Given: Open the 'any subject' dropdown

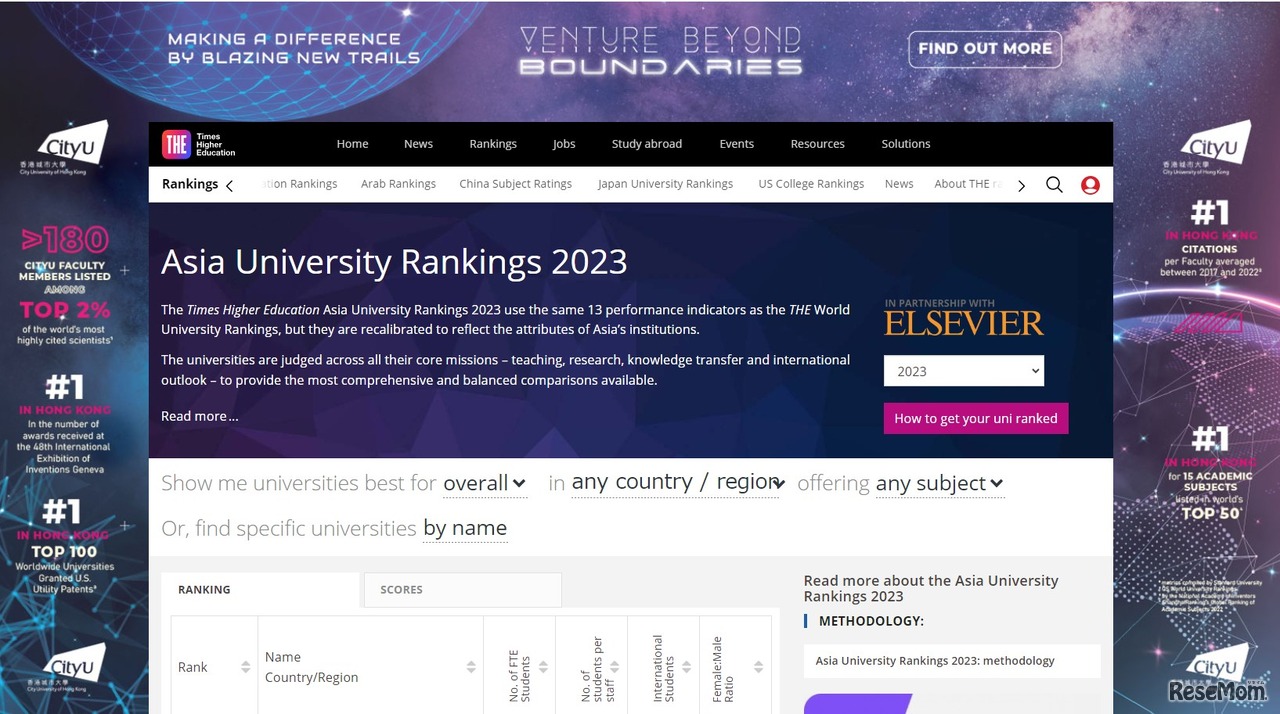Looking at the screenshot, I should [940, 483].
